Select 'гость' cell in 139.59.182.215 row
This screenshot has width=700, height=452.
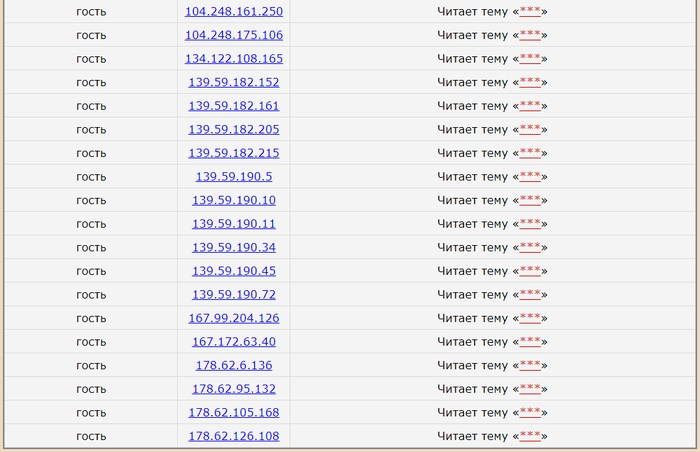(x=91, y=154)
